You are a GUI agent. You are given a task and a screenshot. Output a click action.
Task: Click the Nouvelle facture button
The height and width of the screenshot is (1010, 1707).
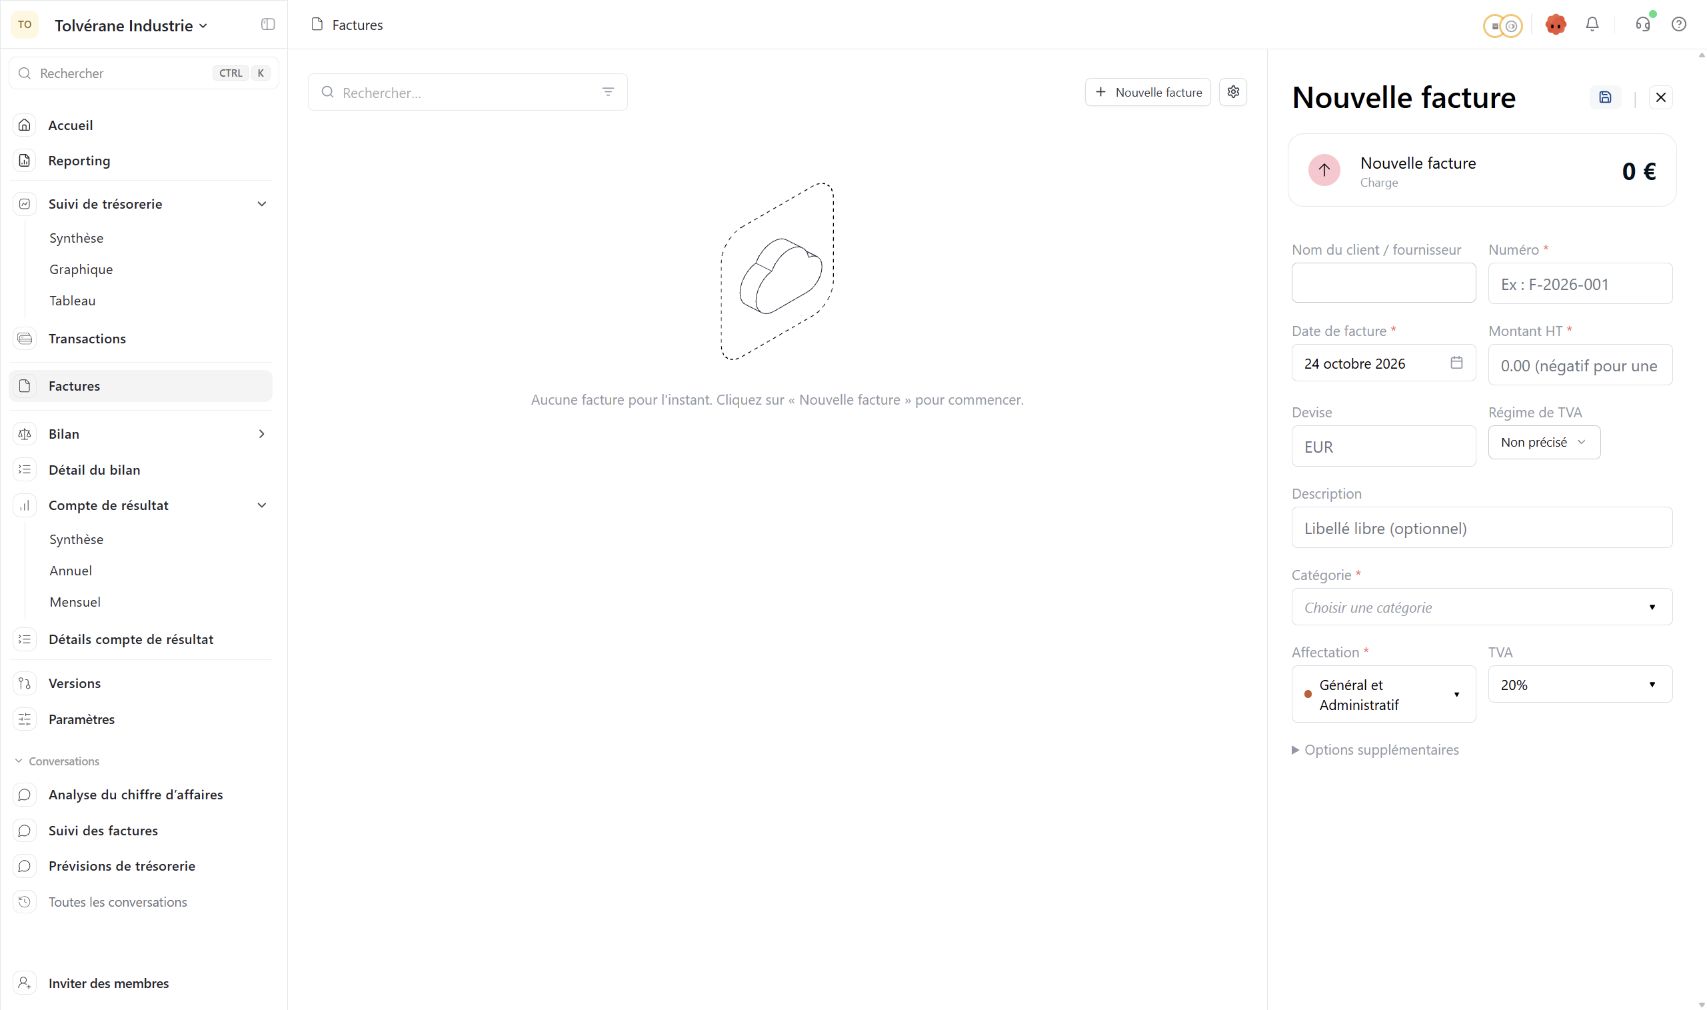point(1148,92)
